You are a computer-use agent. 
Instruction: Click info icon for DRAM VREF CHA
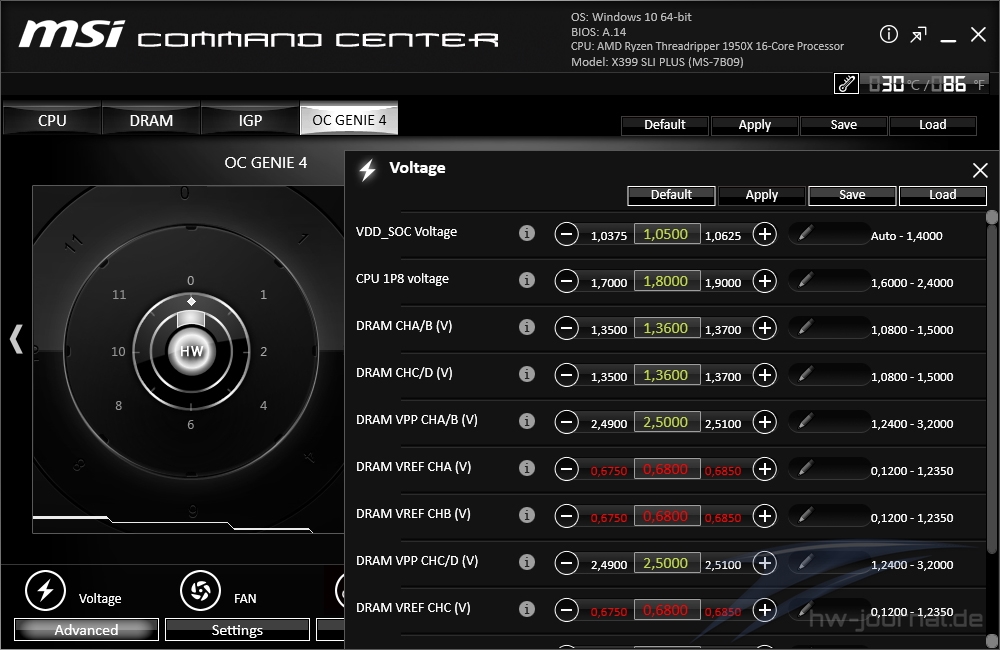pyautogui.click(x=527, y=468)
